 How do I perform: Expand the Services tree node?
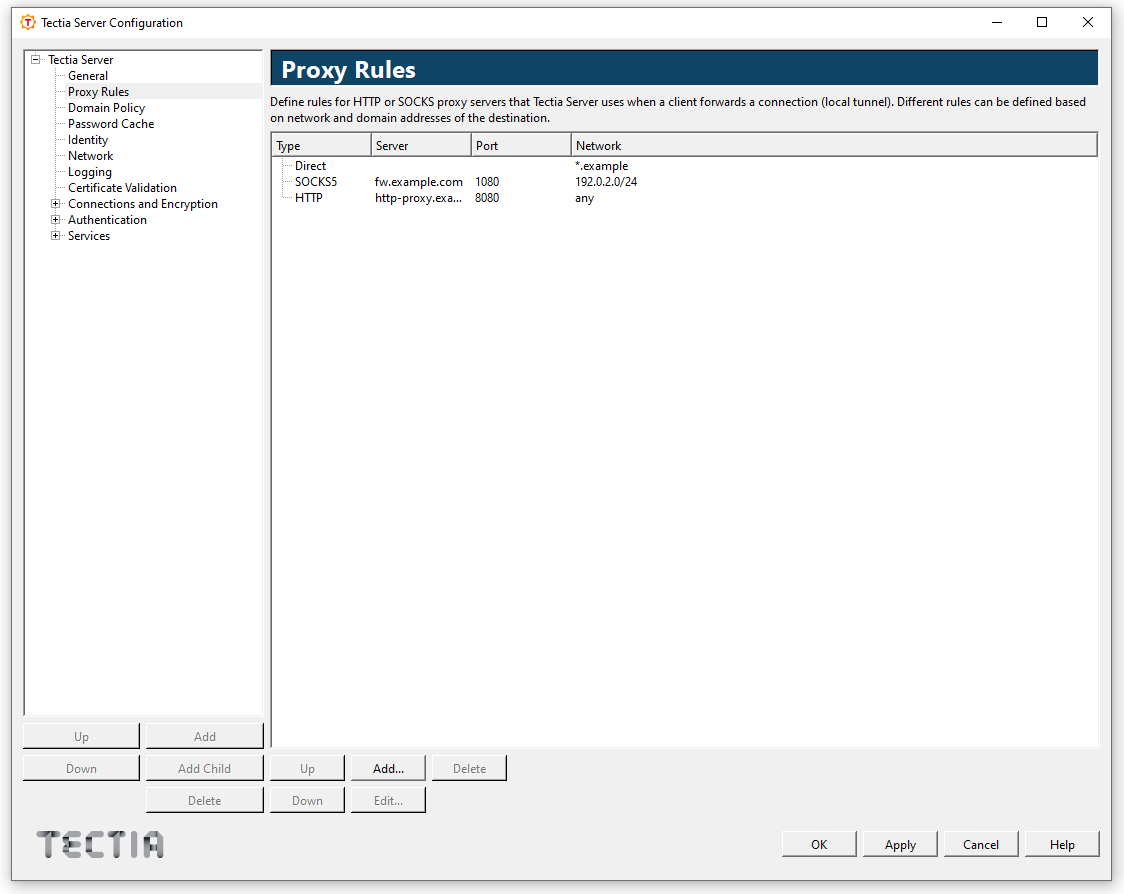(x=55, y=236)
